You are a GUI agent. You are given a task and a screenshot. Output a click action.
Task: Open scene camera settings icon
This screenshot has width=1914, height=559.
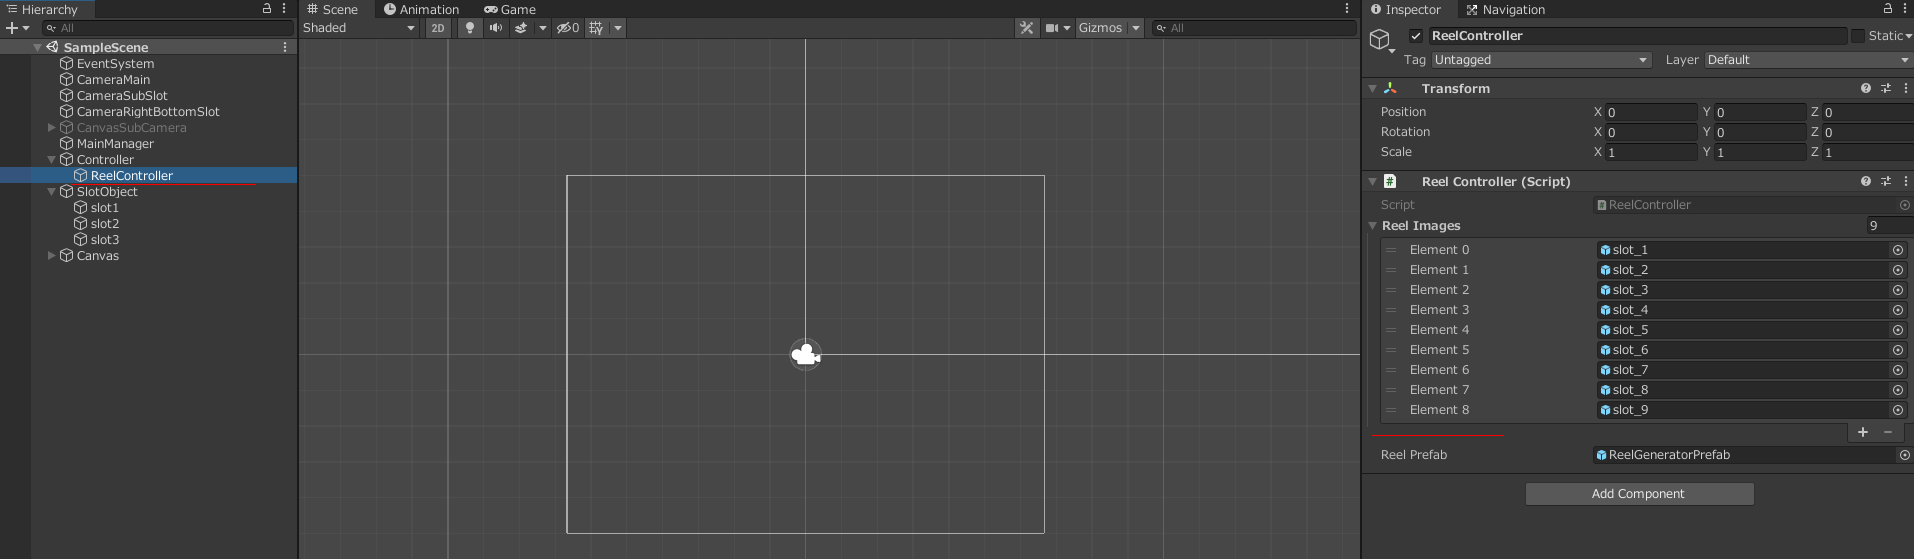click(x=1052, y=28)
